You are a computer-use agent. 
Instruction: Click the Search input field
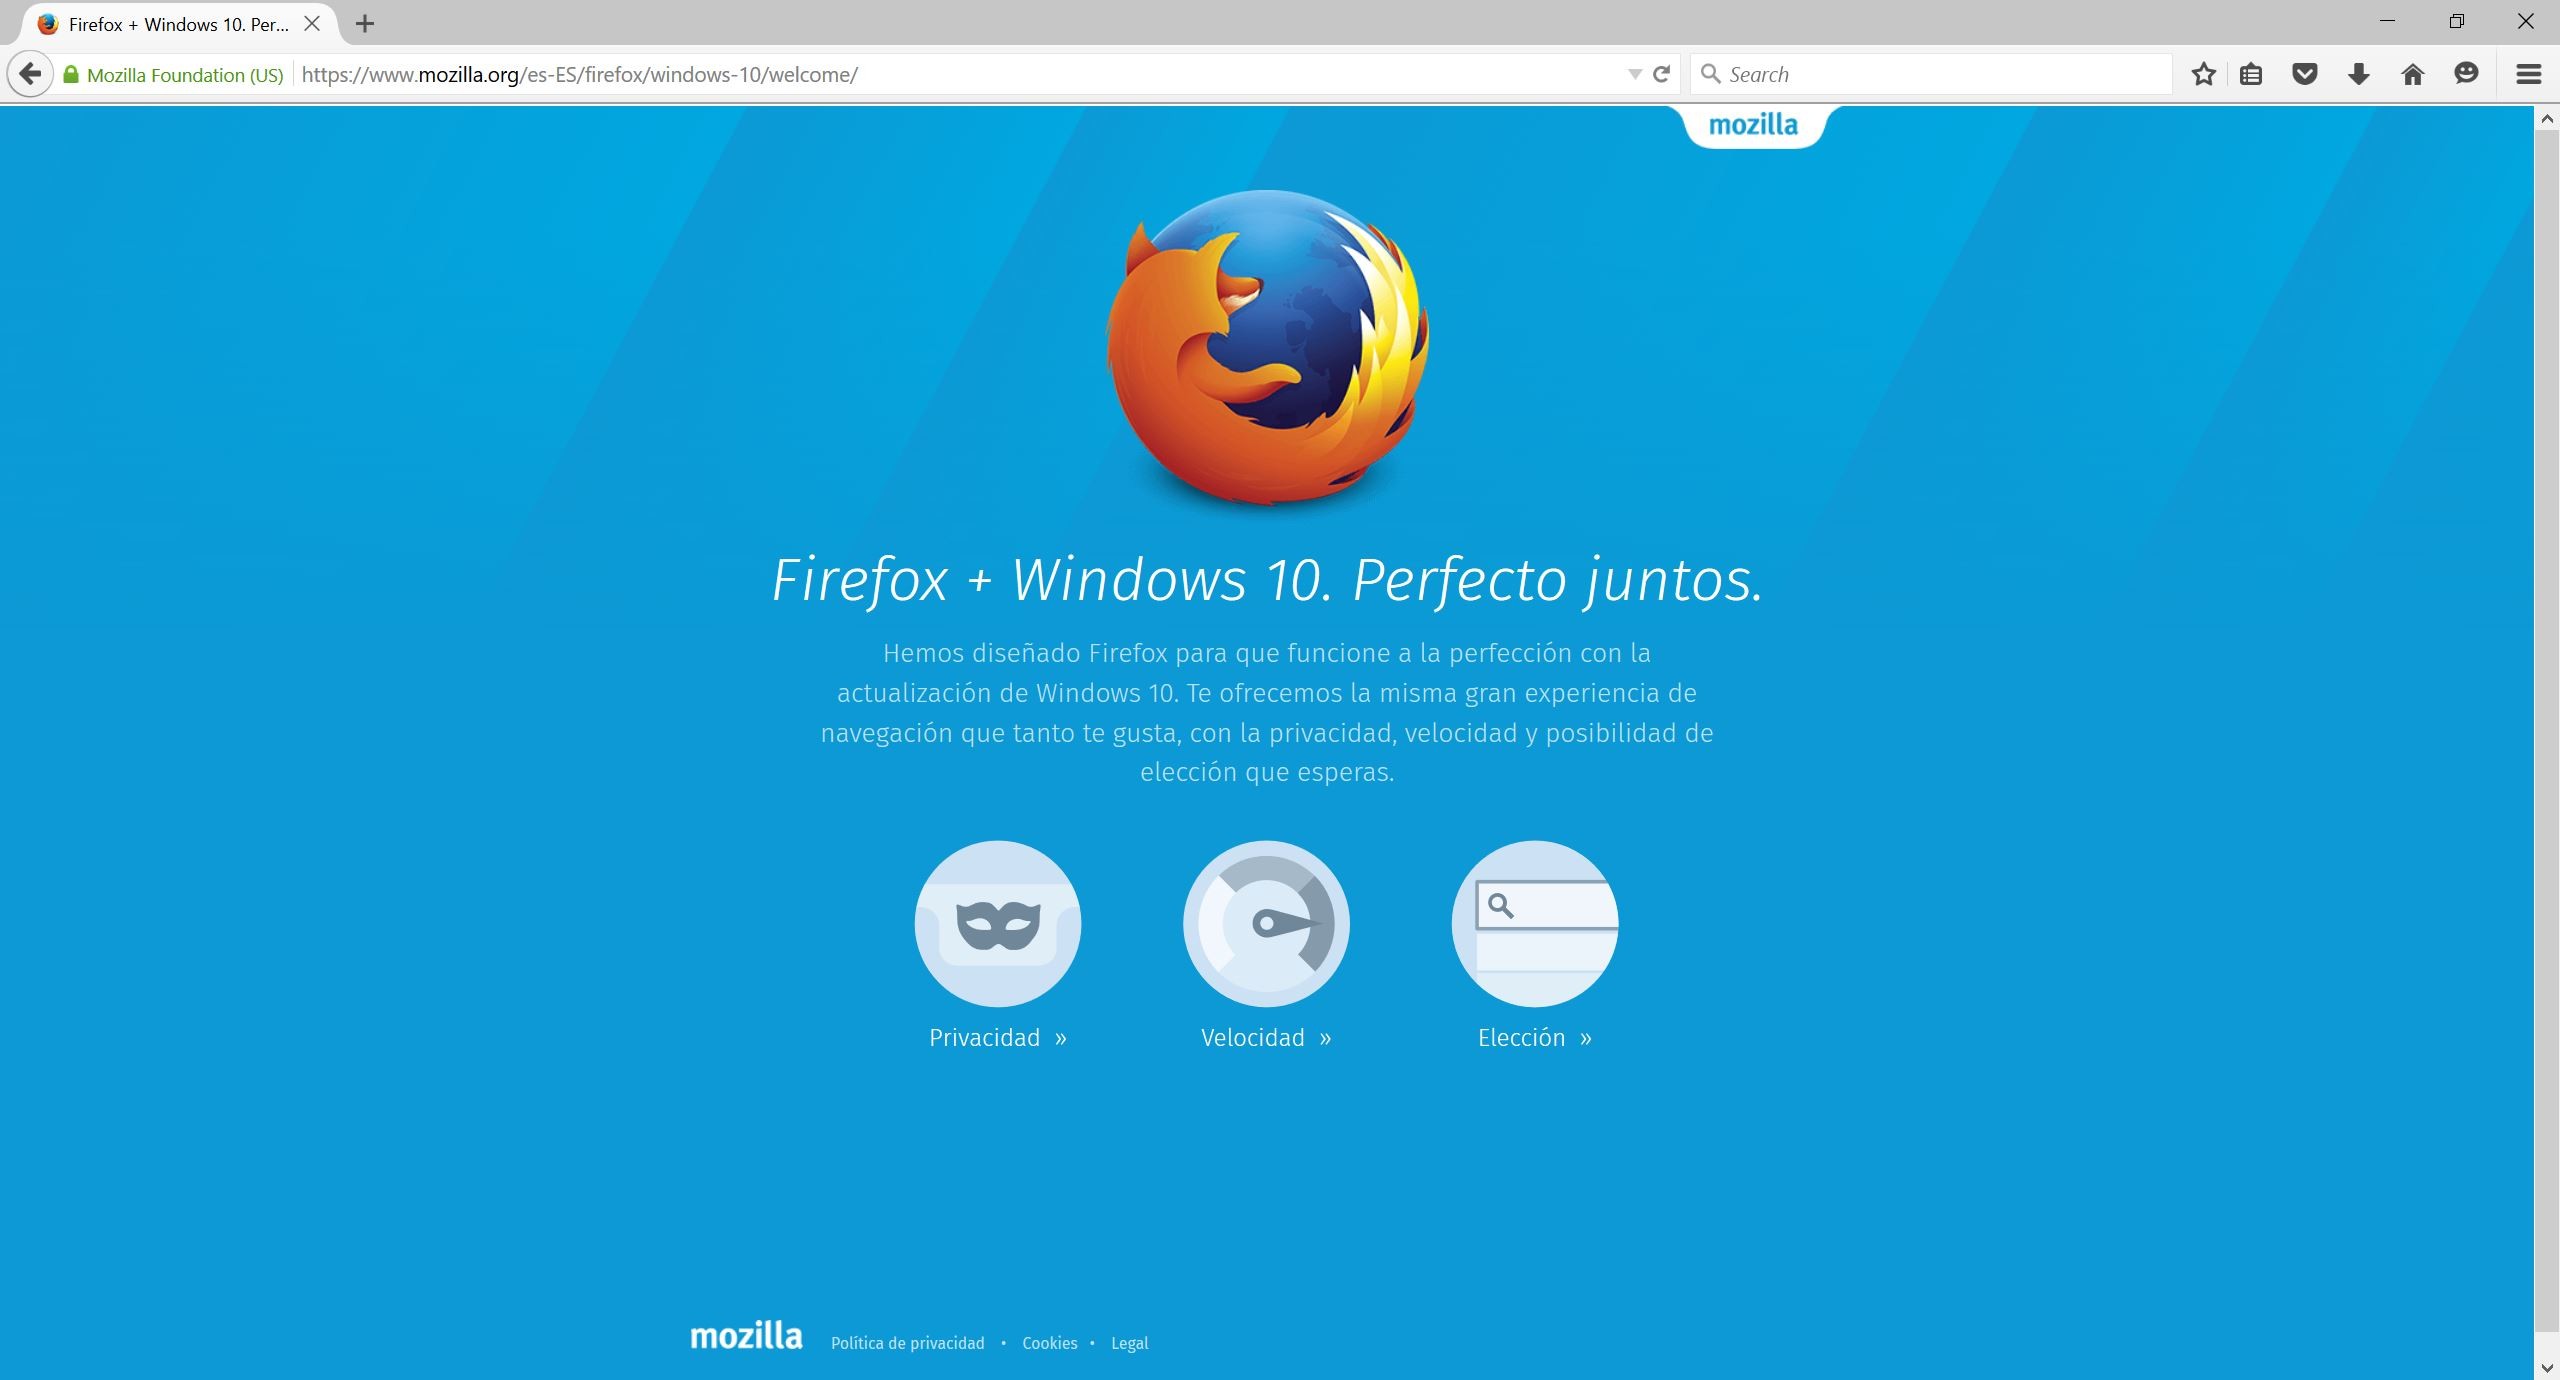point(1938,73)
